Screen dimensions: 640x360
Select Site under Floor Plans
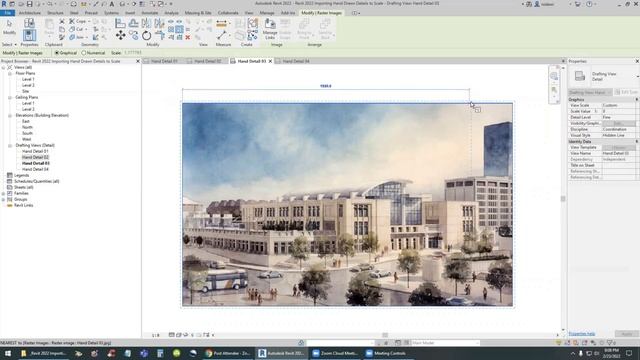click(x=25, y=91)
